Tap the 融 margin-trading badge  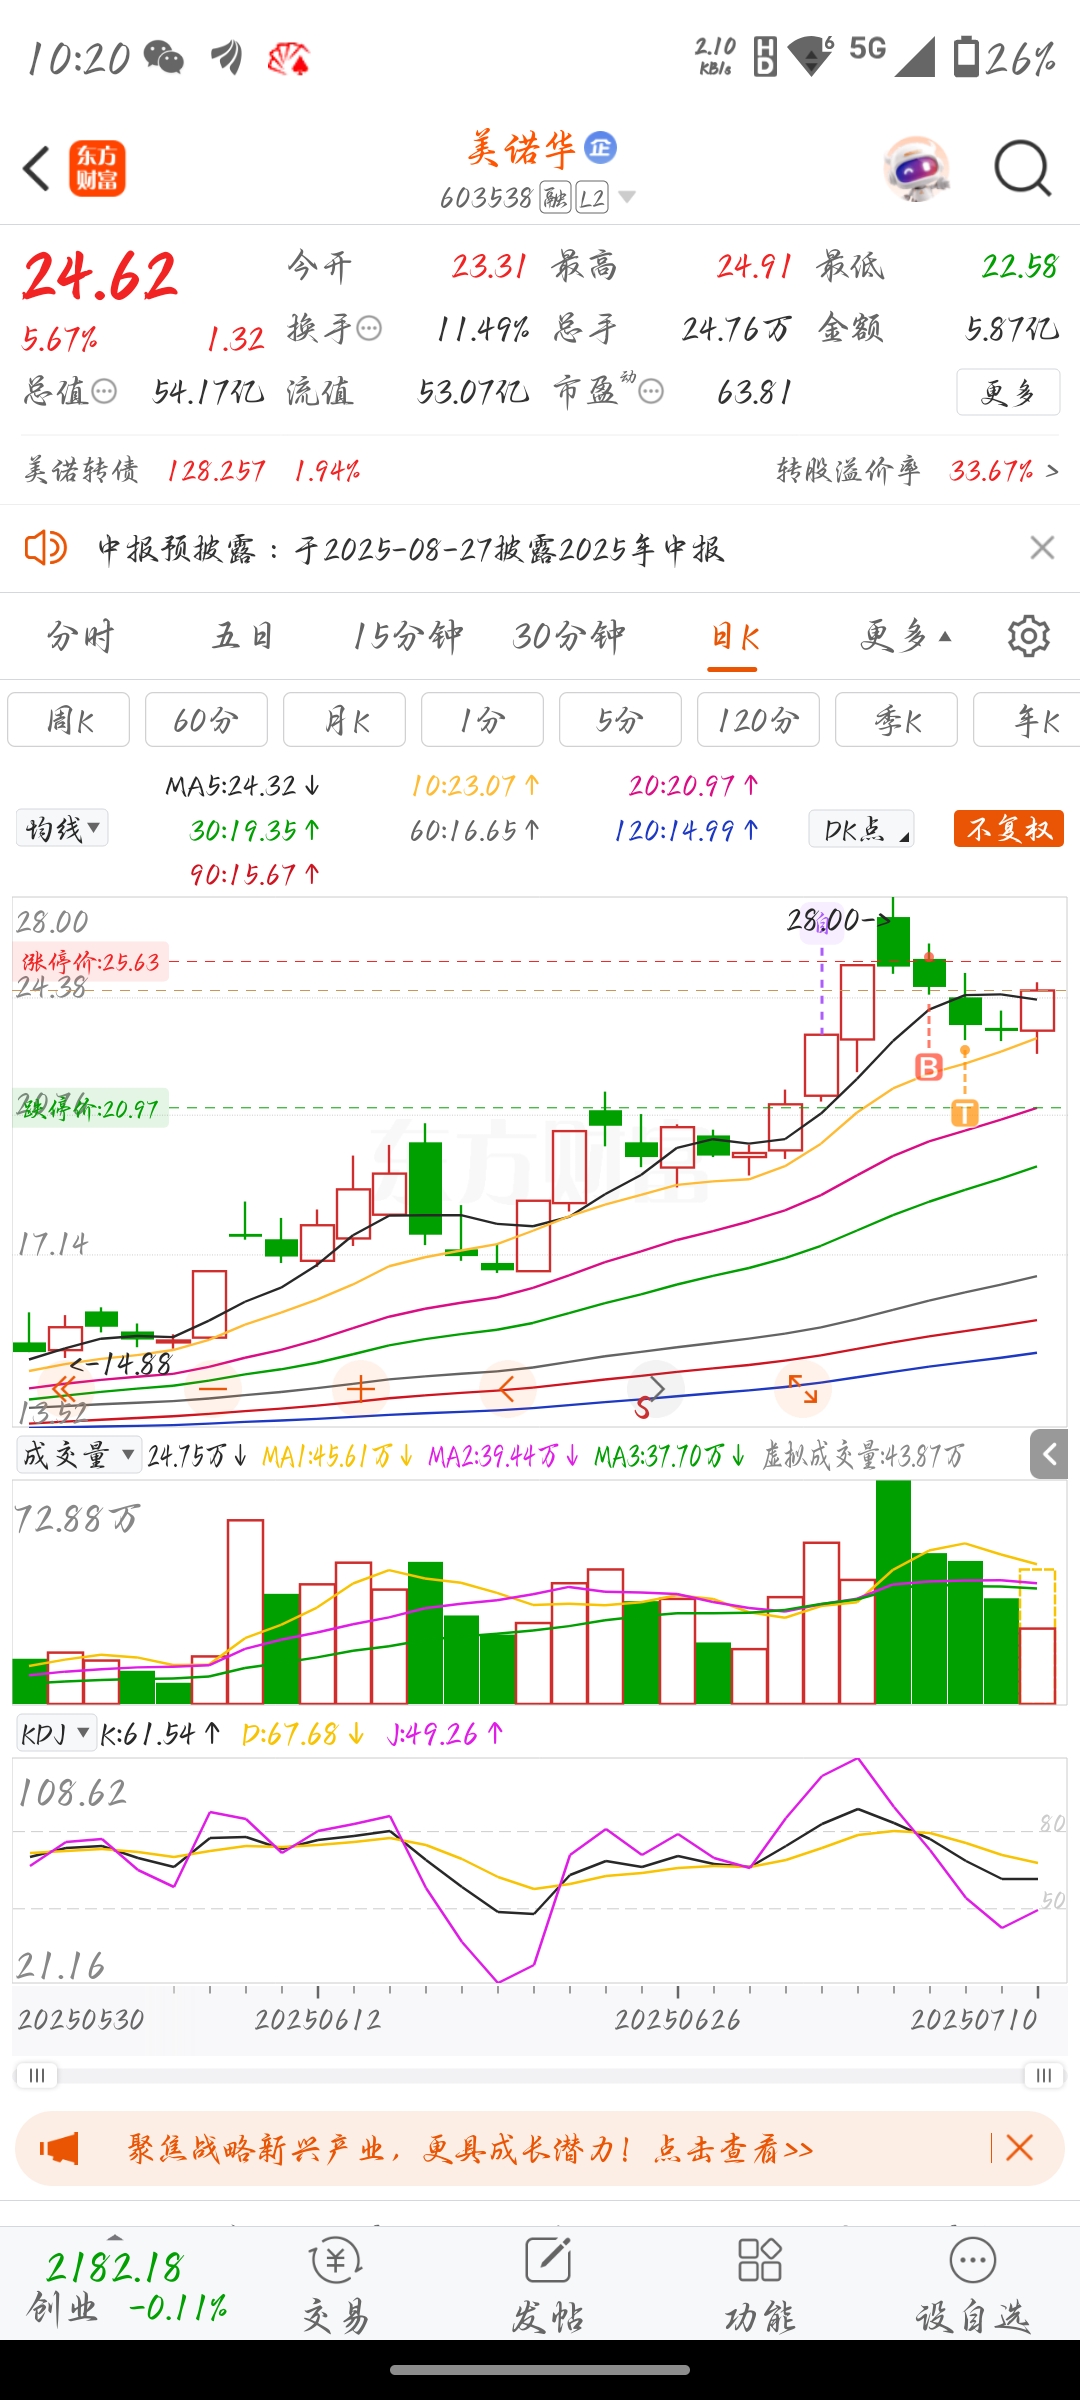pos(555,198)
